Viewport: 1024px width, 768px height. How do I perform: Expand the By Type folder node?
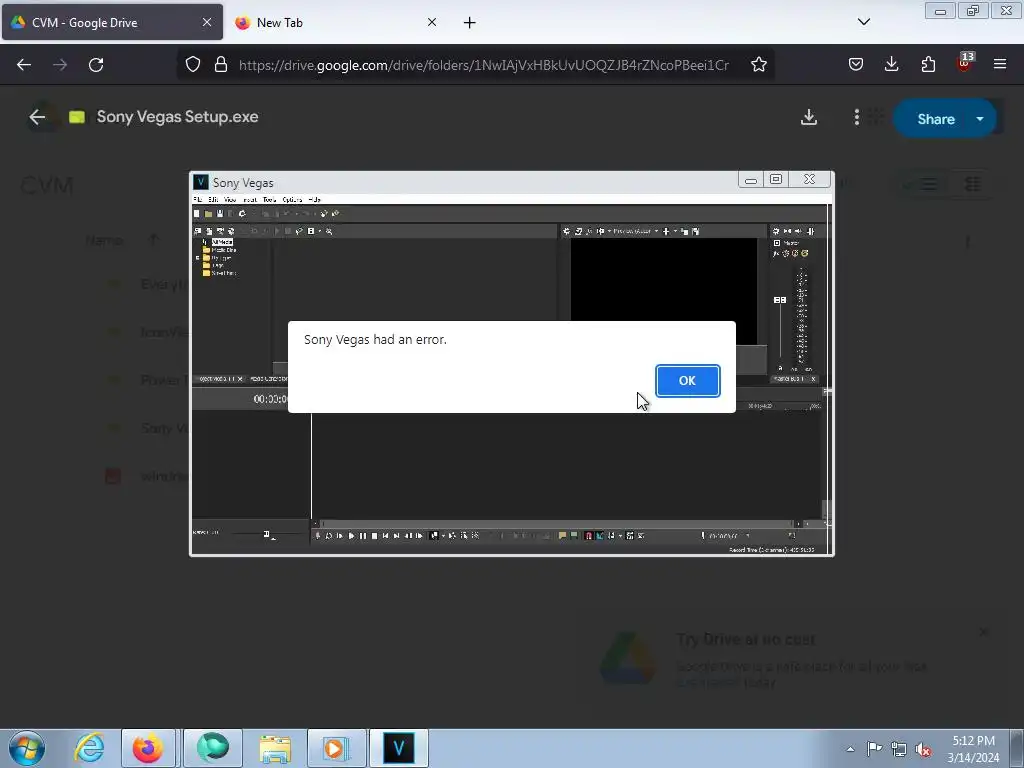(197, 258)
